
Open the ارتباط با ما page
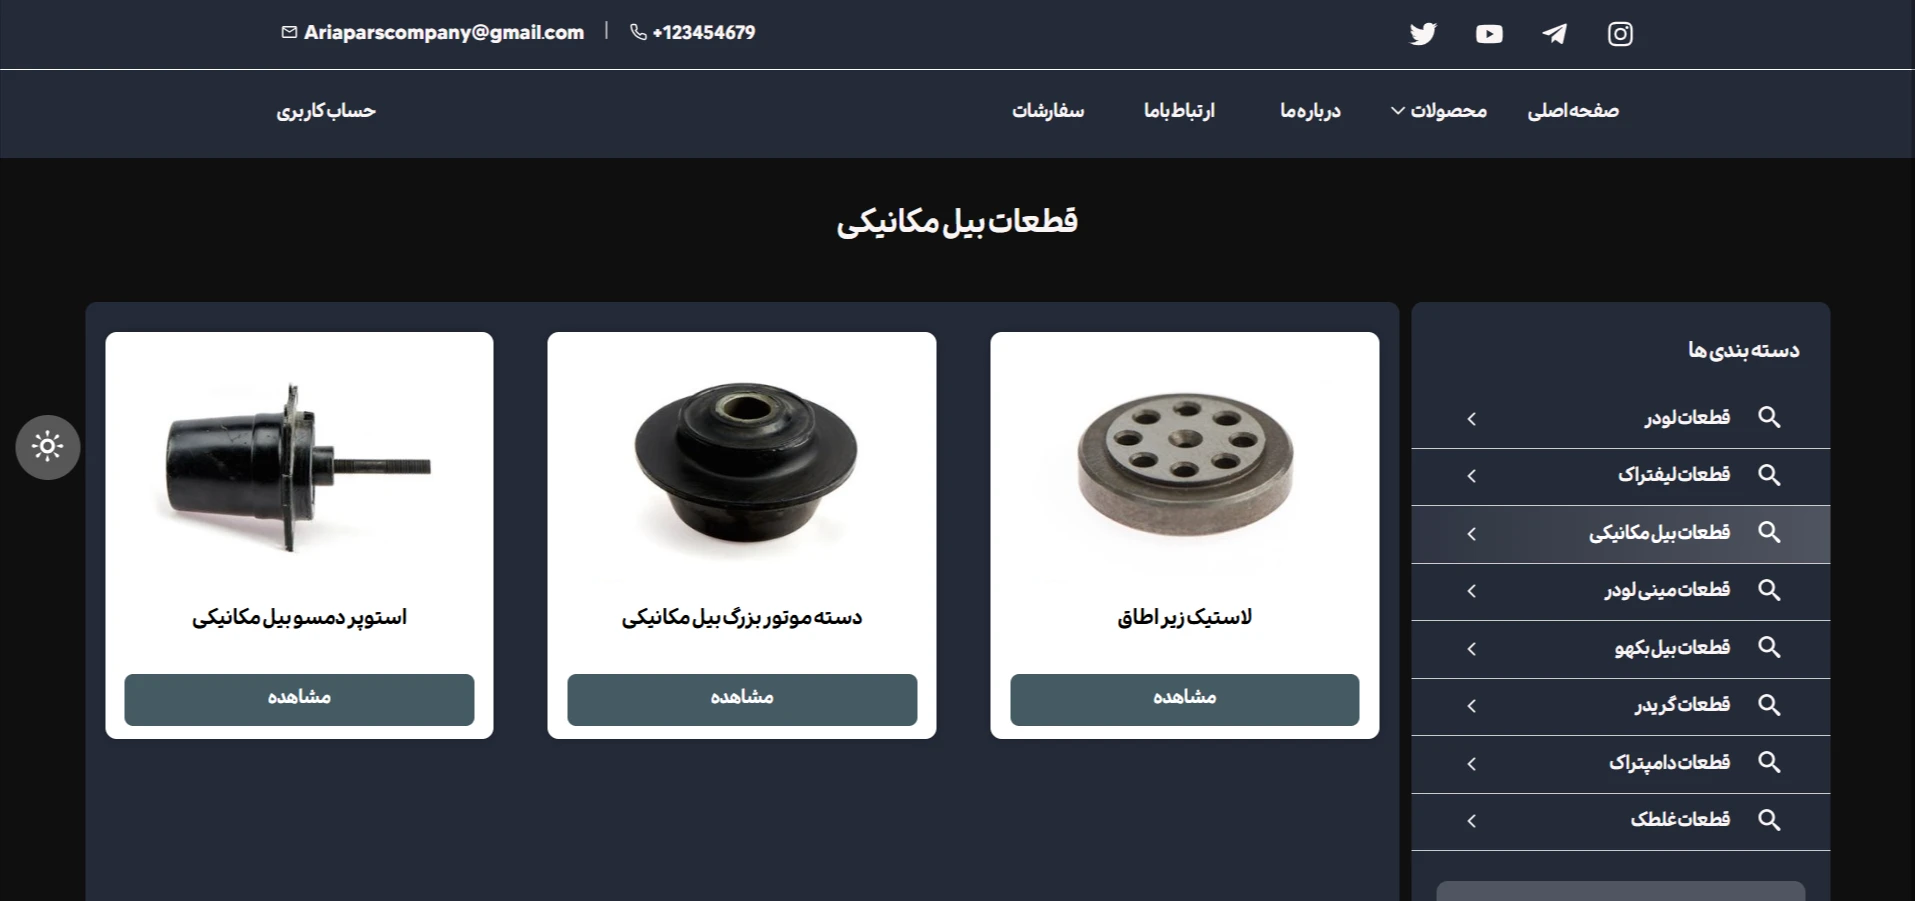(x=1179, y=111)
